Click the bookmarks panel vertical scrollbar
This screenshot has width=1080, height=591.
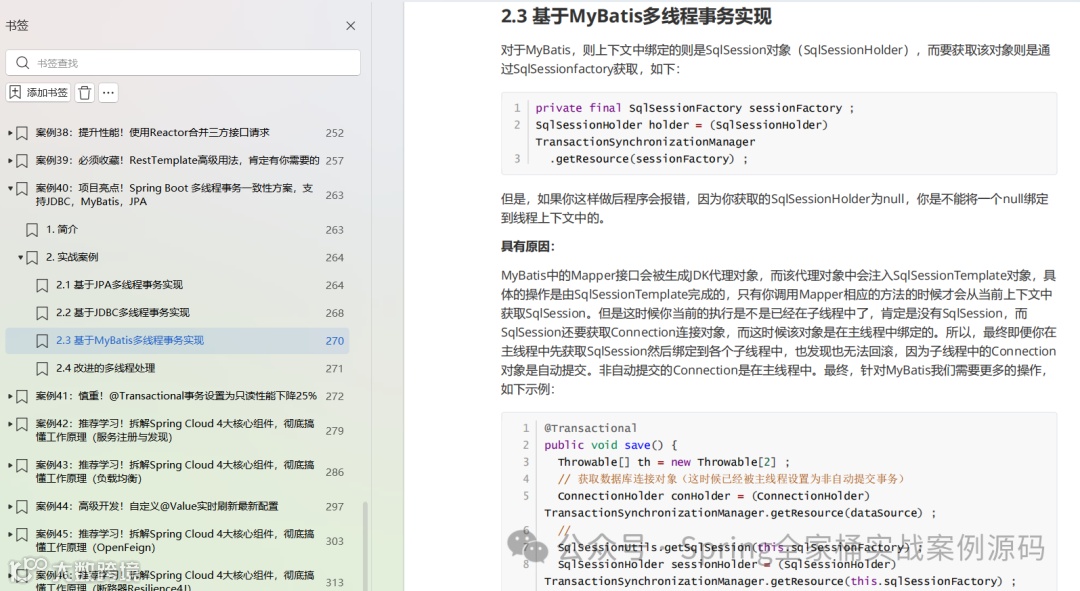click(365, 544)
